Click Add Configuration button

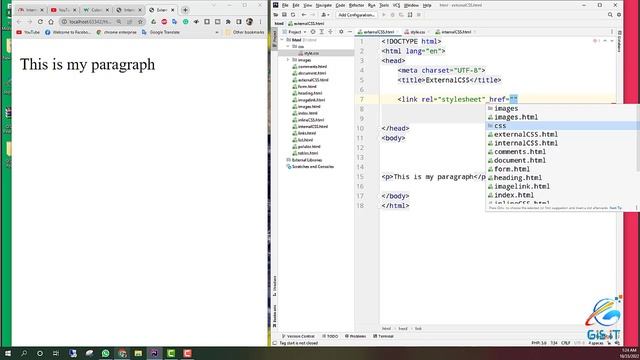pyautogui.click(x=356, y=15)
